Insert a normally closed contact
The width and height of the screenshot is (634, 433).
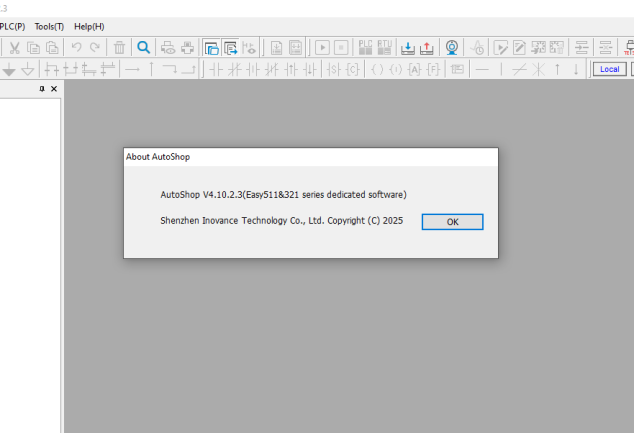[x=235, y=70]
